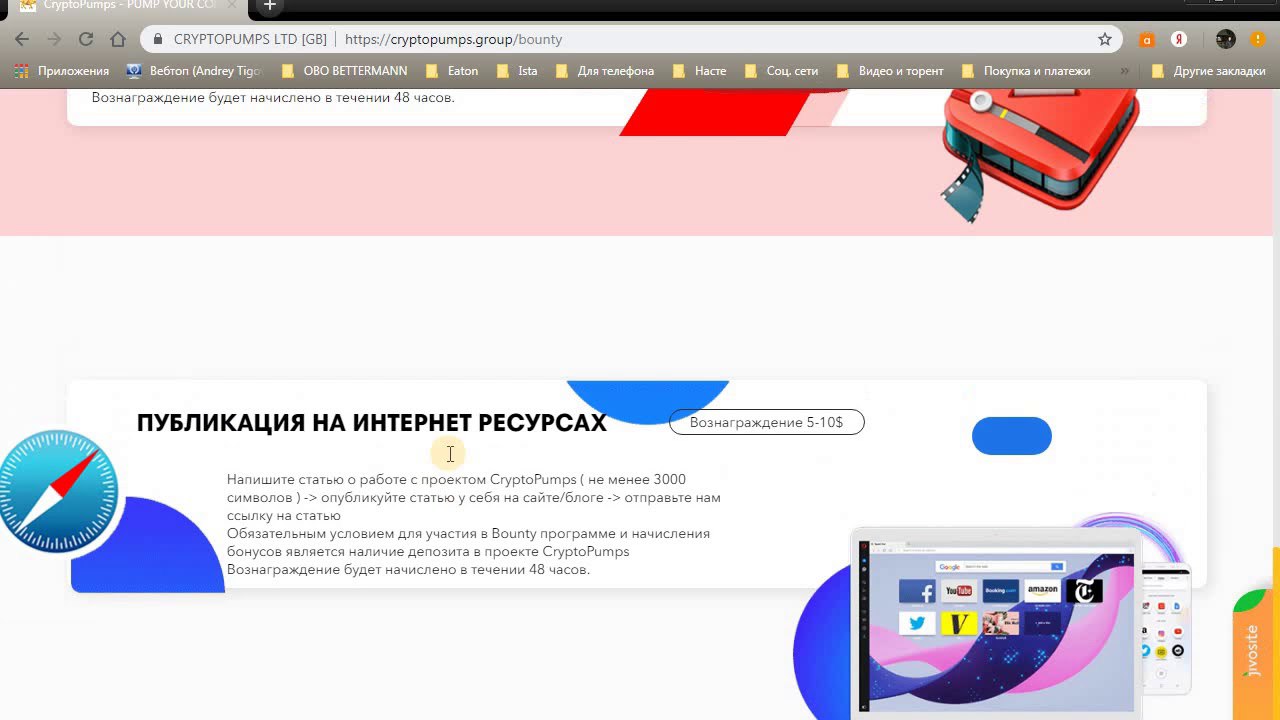Click the Safari compass image
Screen dimensions: 1280x720
[56, 491]
